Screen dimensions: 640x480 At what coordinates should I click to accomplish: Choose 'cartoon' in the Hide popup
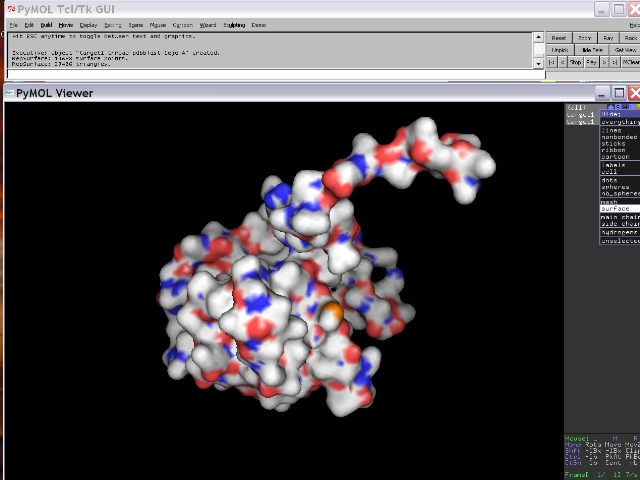[616, 157]
